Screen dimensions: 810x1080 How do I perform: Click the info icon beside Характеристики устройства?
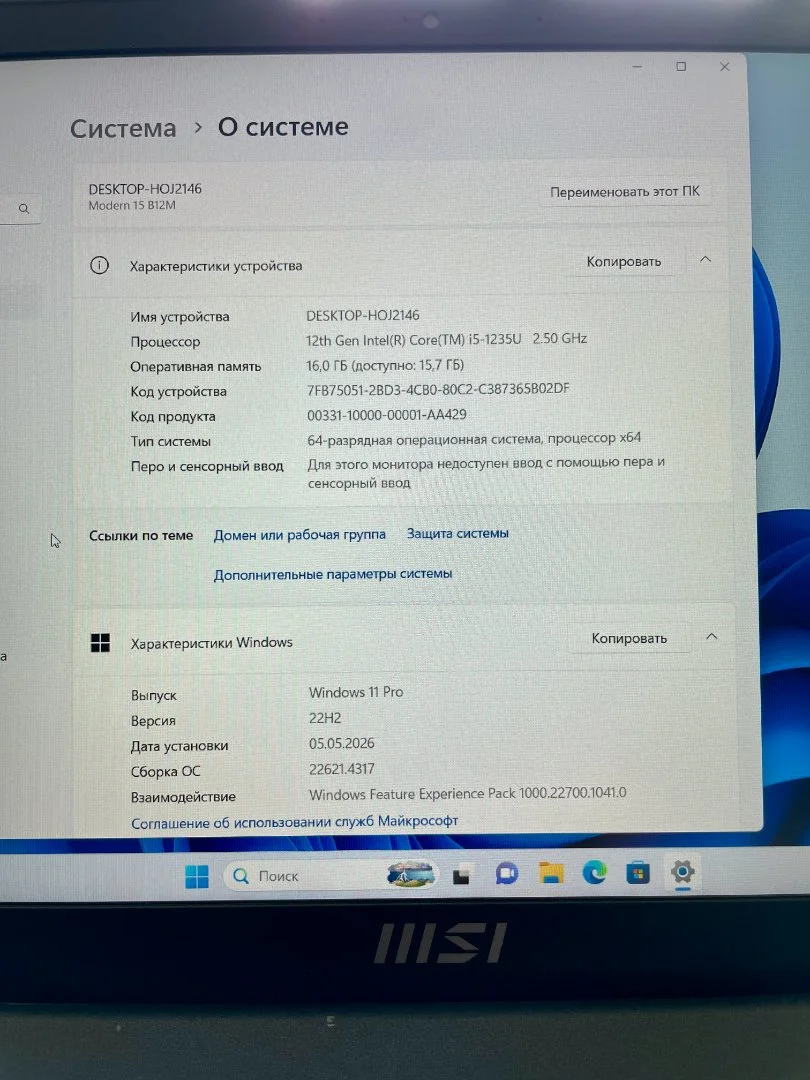point(99,265)
